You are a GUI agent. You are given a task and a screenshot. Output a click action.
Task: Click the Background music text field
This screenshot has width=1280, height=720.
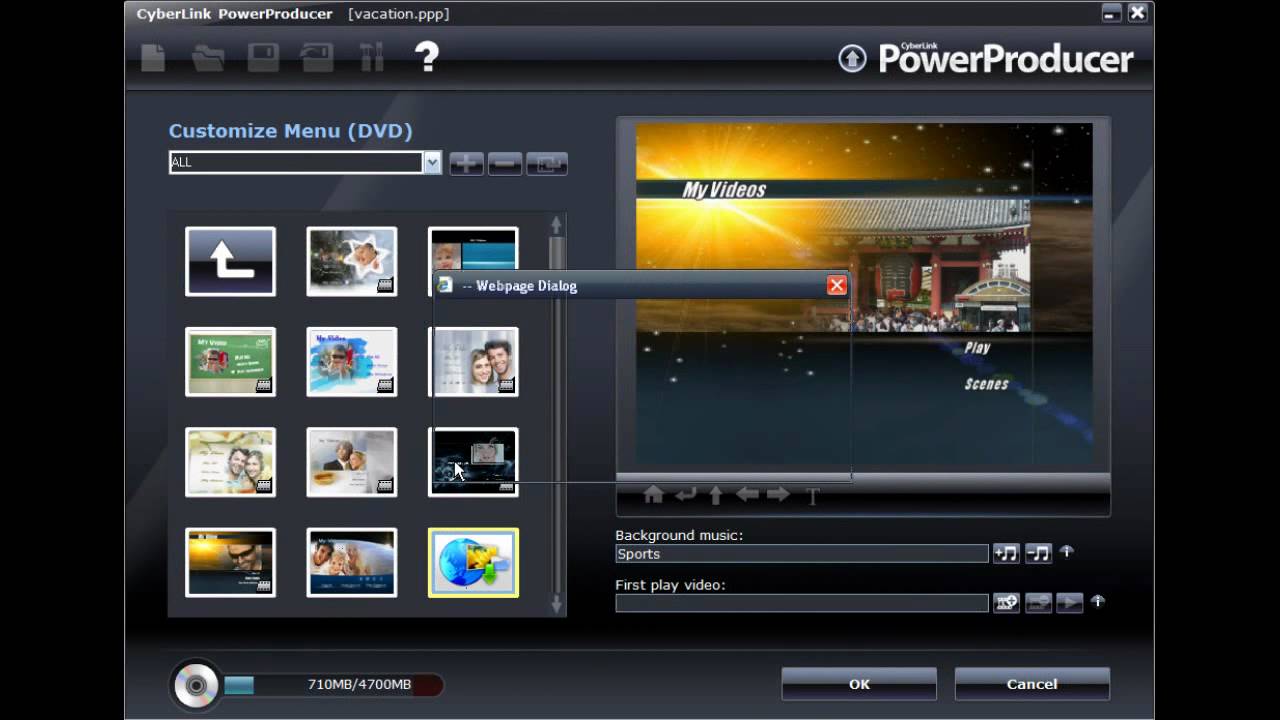pos(801,554)
